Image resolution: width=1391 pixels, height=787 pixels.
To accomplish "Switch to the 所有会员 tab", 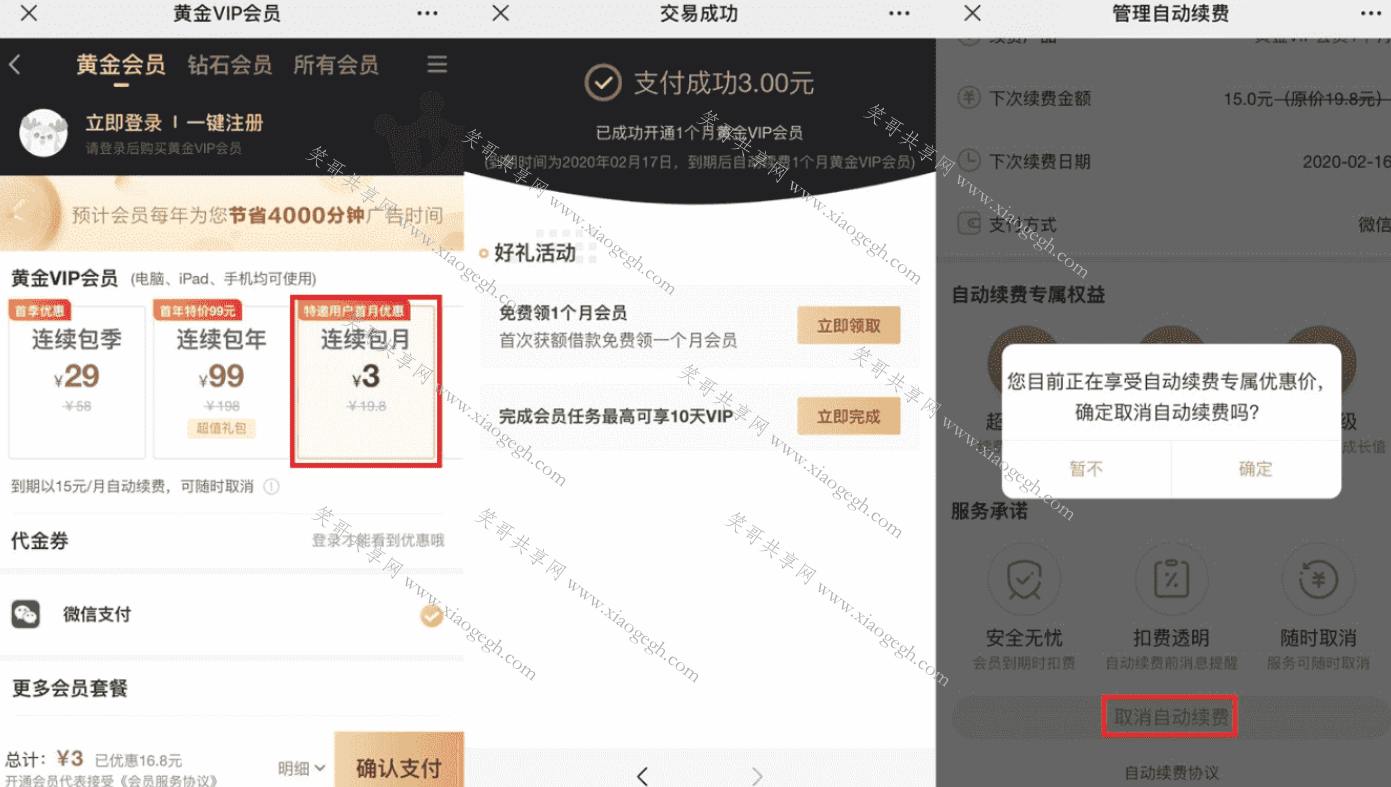I will click(336, 65).
